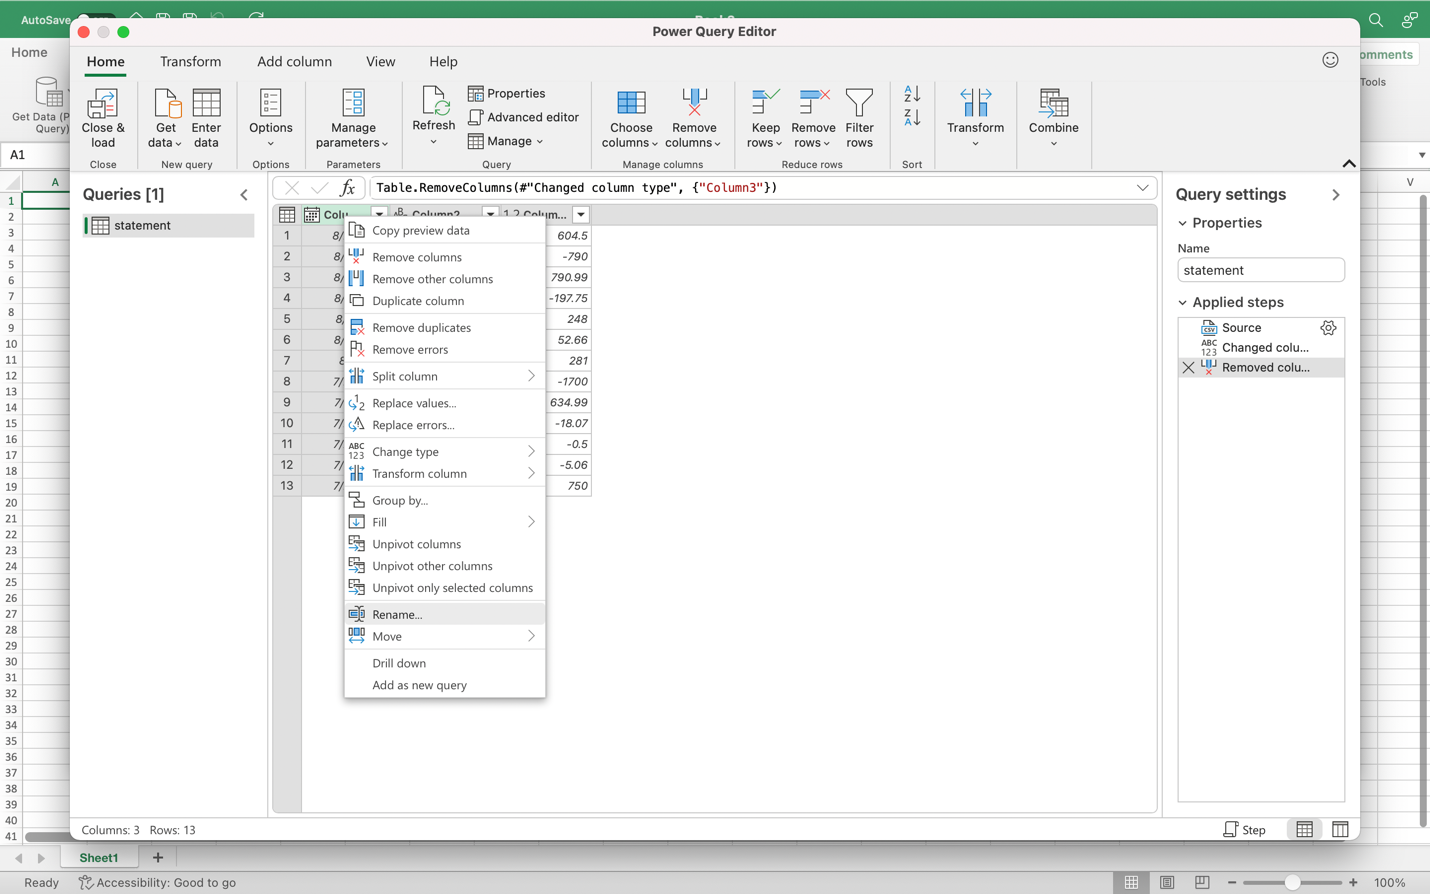Open the Get data ribbon button
The width and height of the screenshot is (1430, 894).
coord(166,119)
